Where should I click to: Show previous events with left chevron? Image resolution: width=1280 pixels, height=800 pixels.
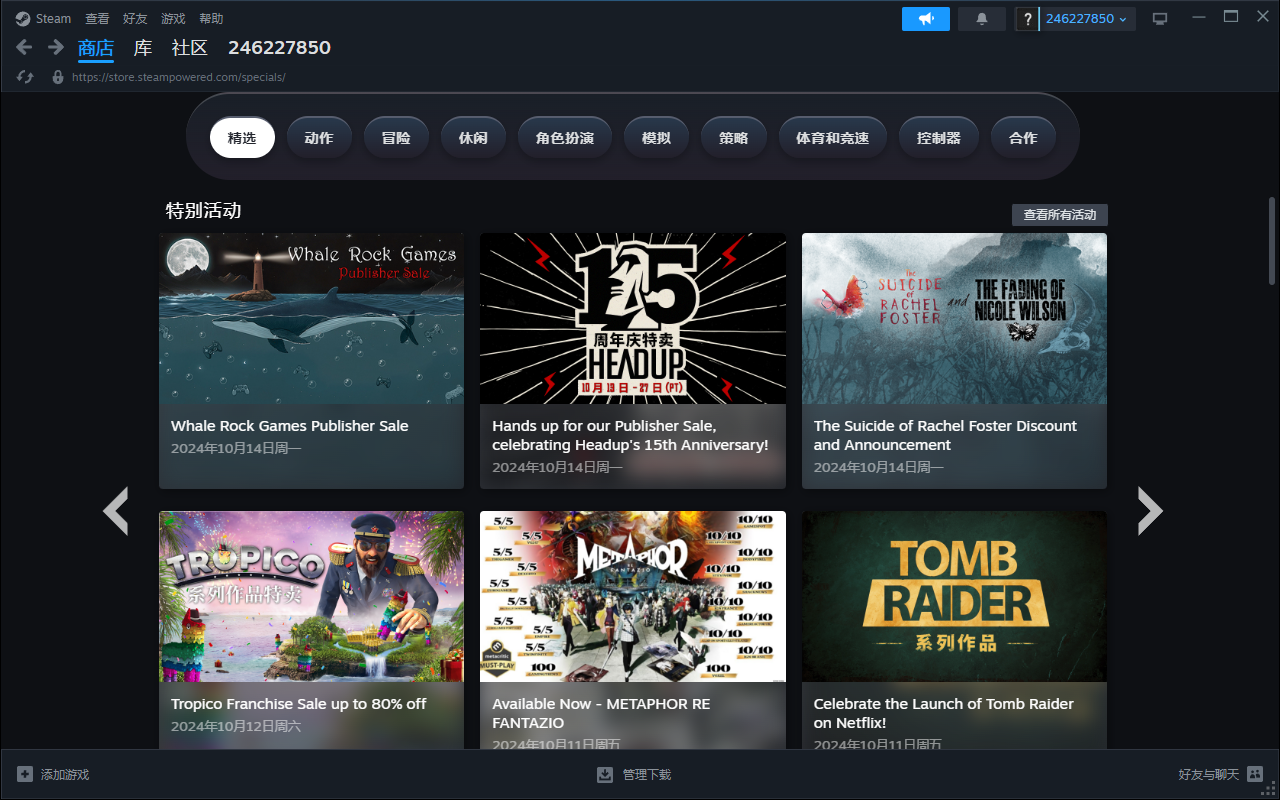point(116,511)
